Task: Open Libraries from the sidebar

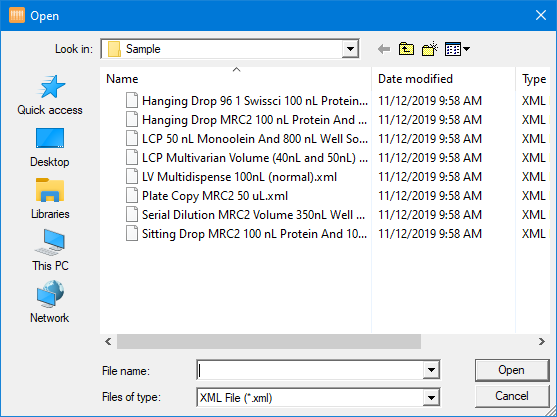Action: (50, 199)
